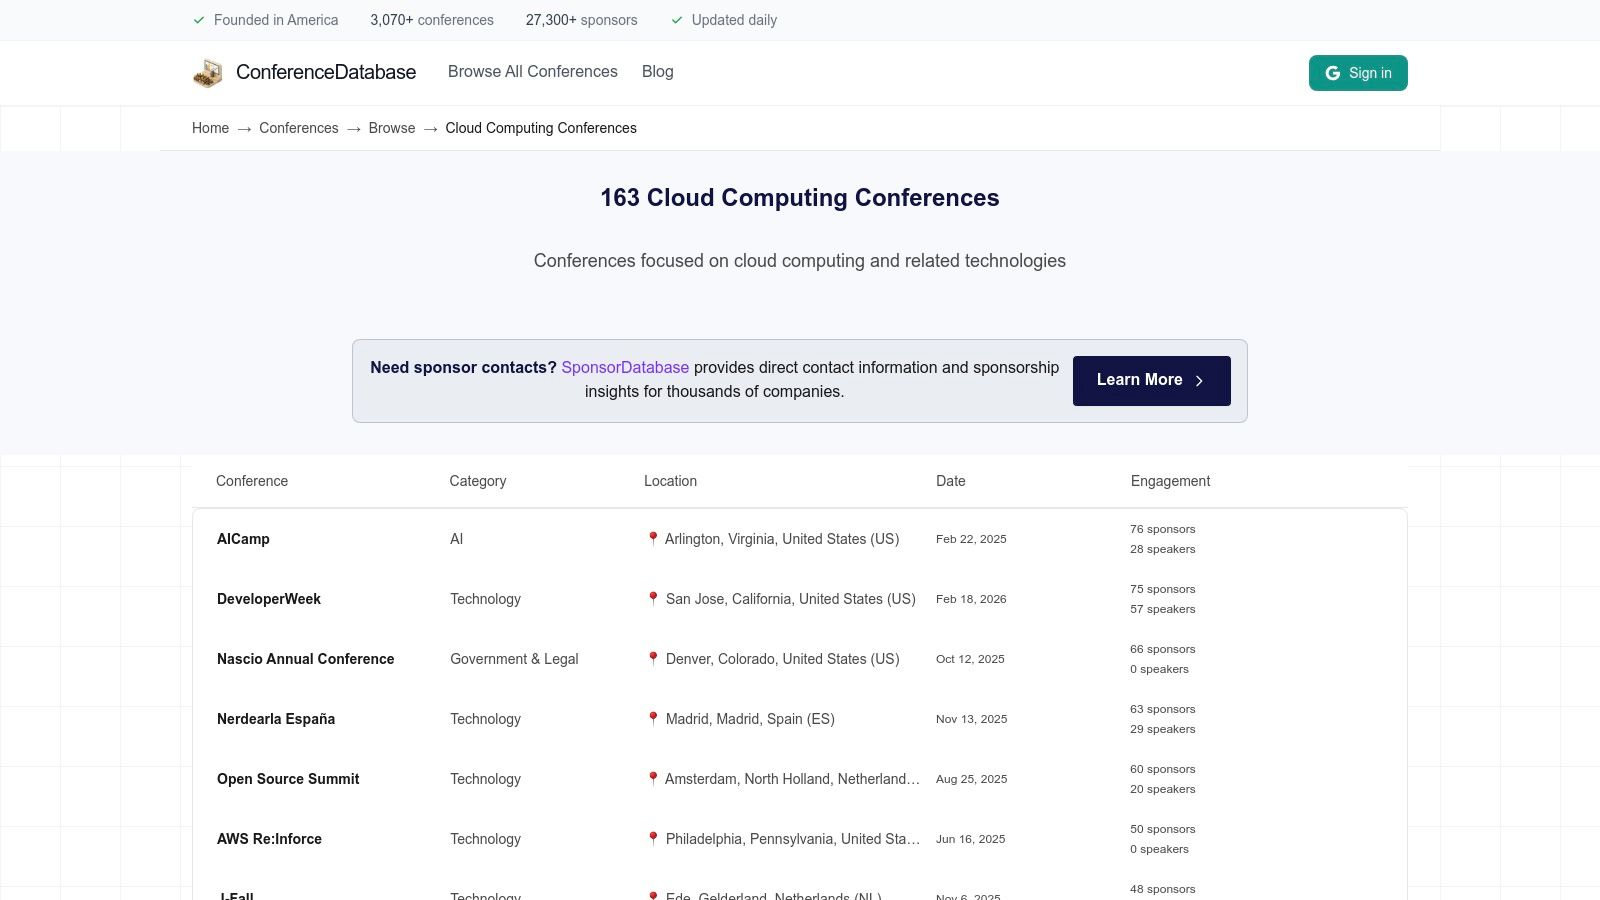The image size is (1600, 900).
Task: Click the 163 Cloud Computing Conferences heading
Action: [x=800, y=198]
